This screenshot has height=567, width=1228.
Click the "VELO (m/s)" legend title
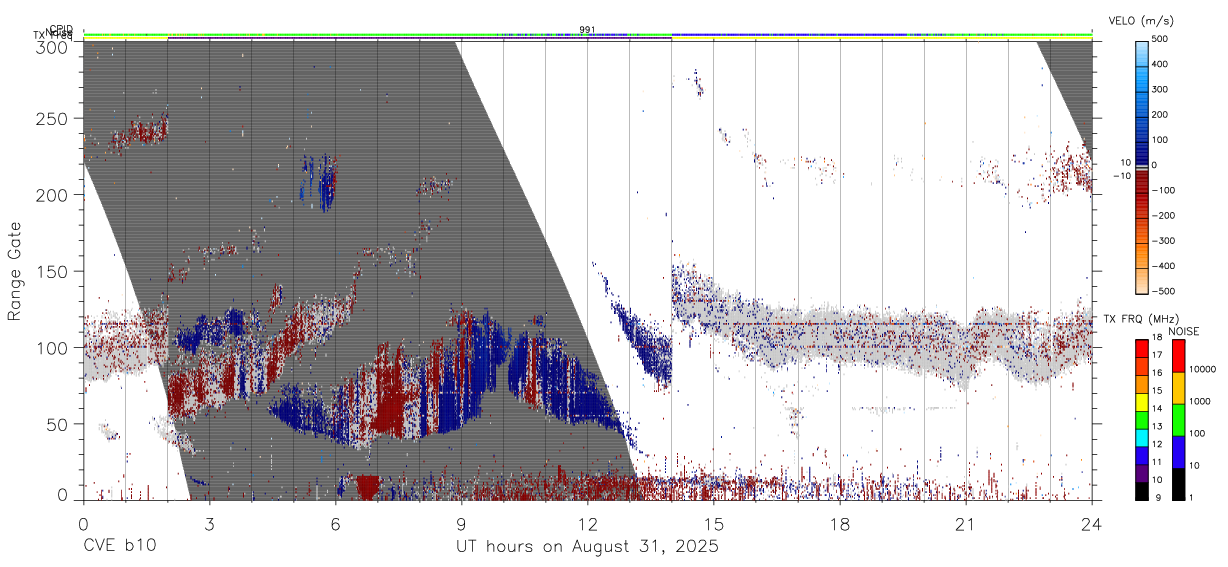pos(1140,20)
